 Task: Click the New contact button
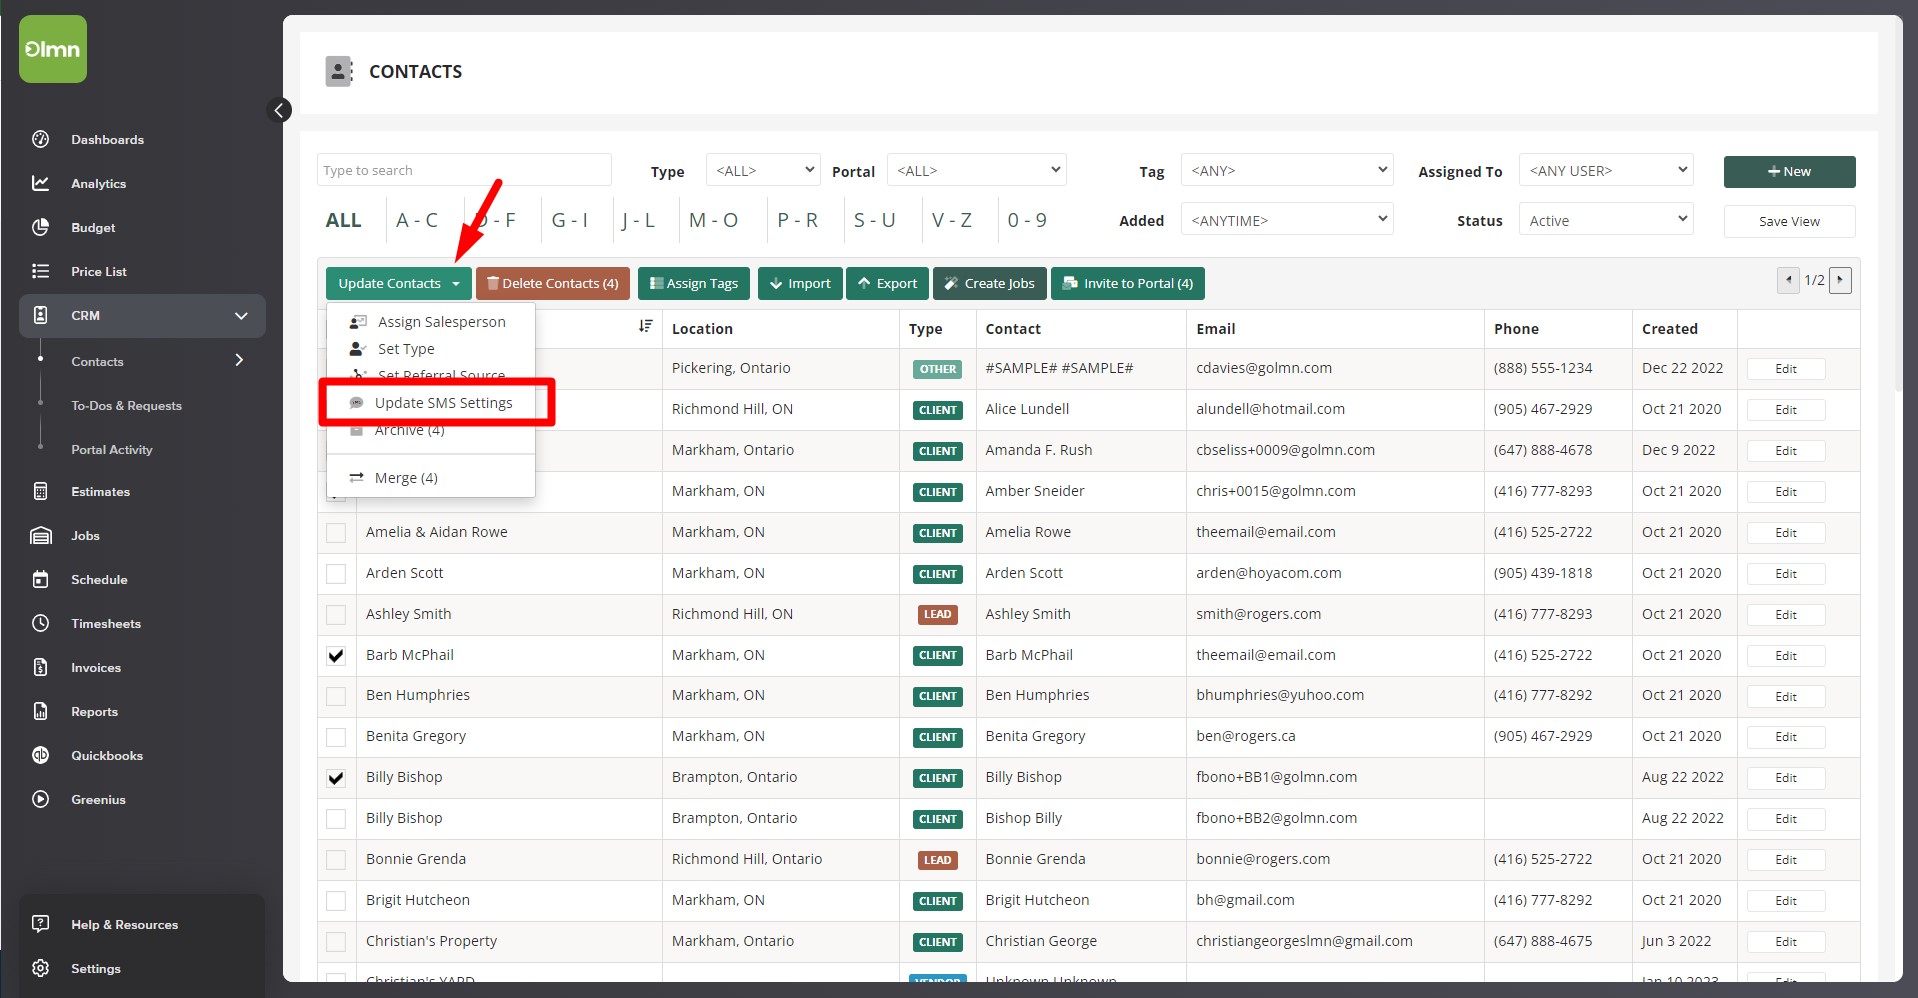point(1789,171)
